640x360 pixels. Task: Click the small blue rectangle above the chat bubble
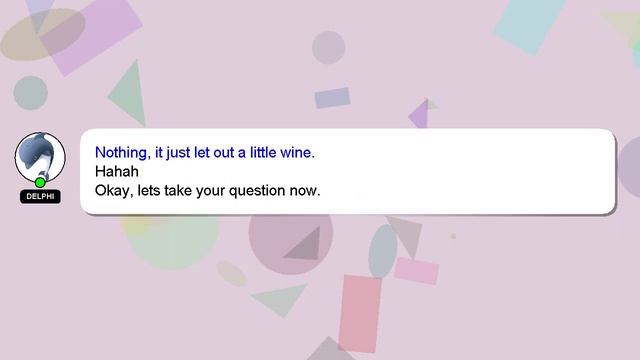[x=332, y=98]
